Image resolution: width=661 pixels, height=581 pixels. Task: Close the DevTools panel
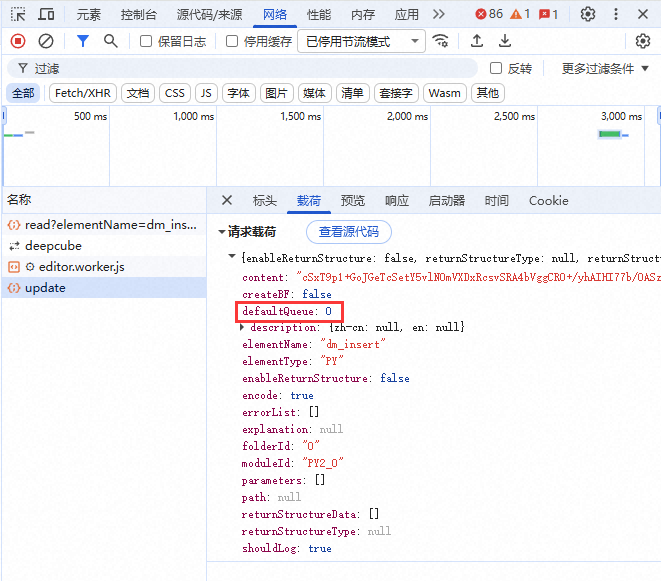643,14
